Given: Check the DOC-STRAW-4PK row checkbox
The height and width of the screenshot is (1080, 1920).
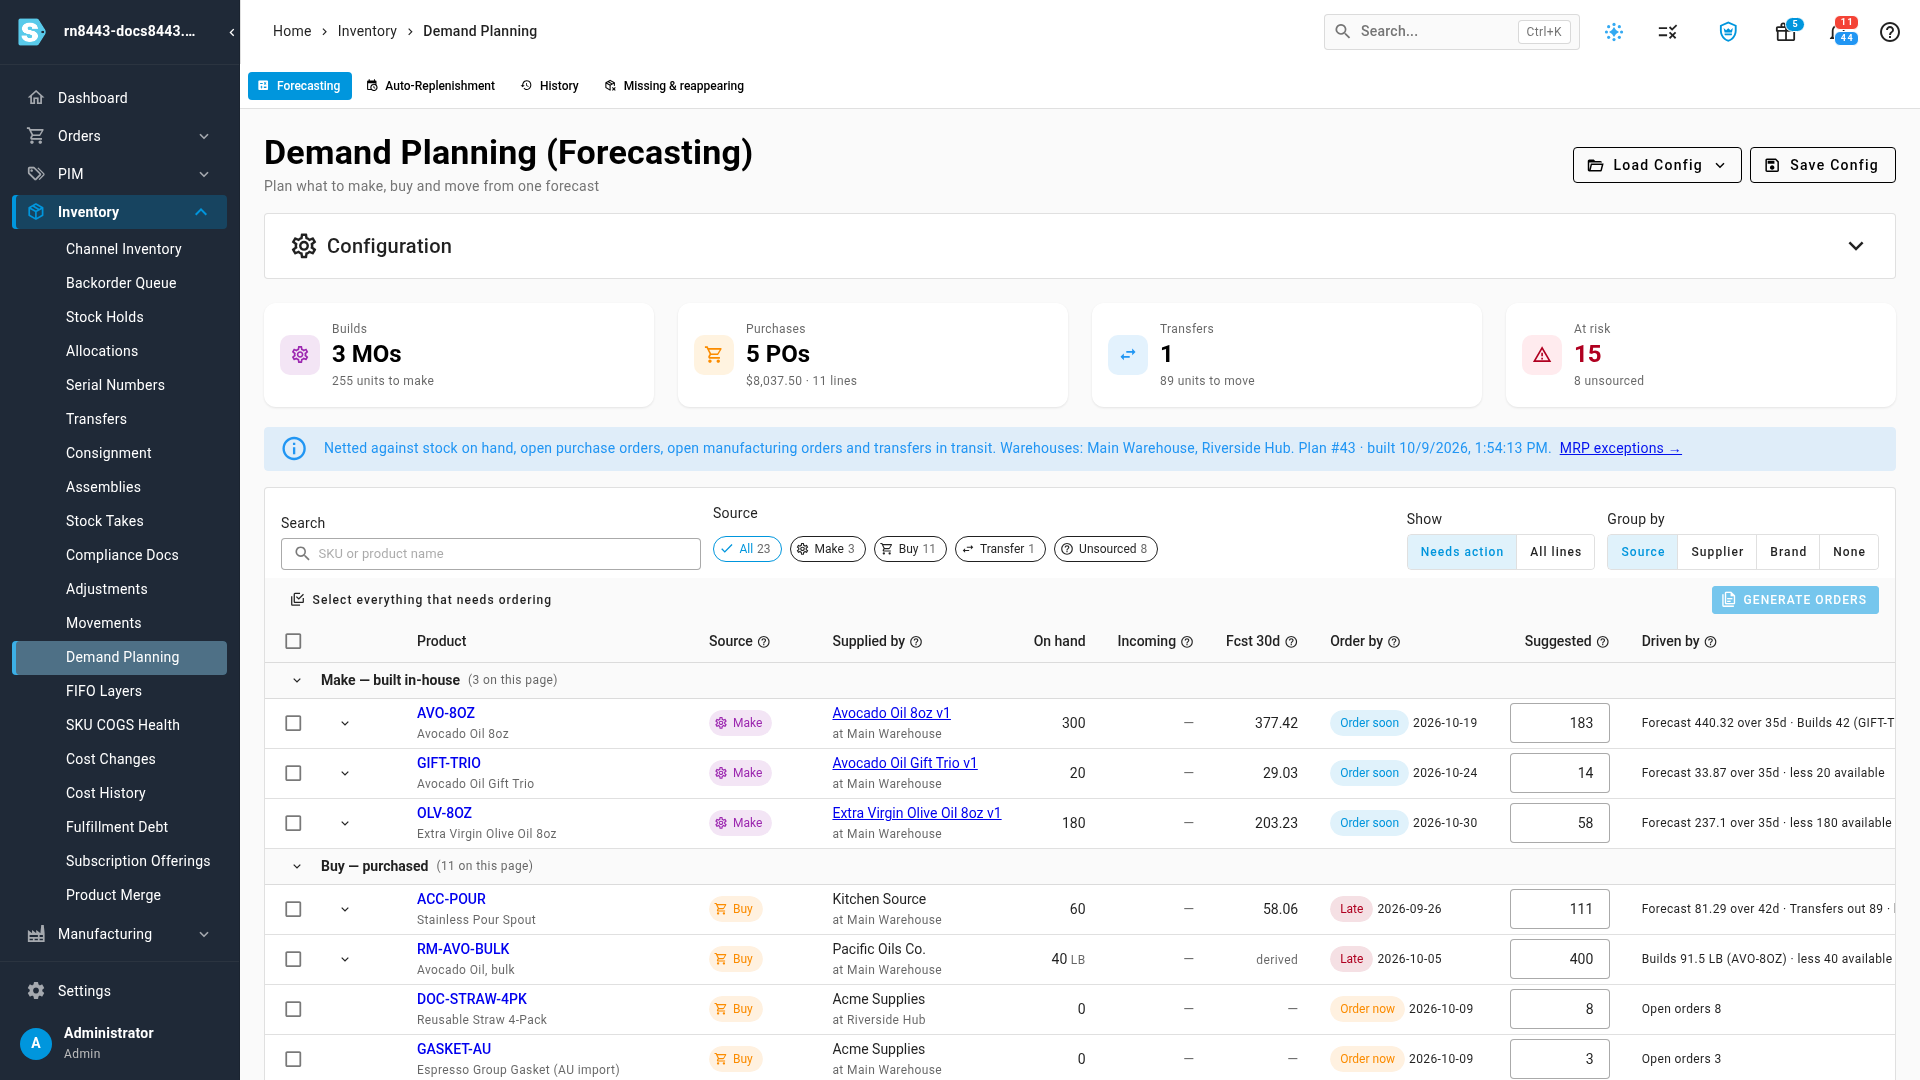Looking at the screenshot, I should click(x=293, y=1009).
